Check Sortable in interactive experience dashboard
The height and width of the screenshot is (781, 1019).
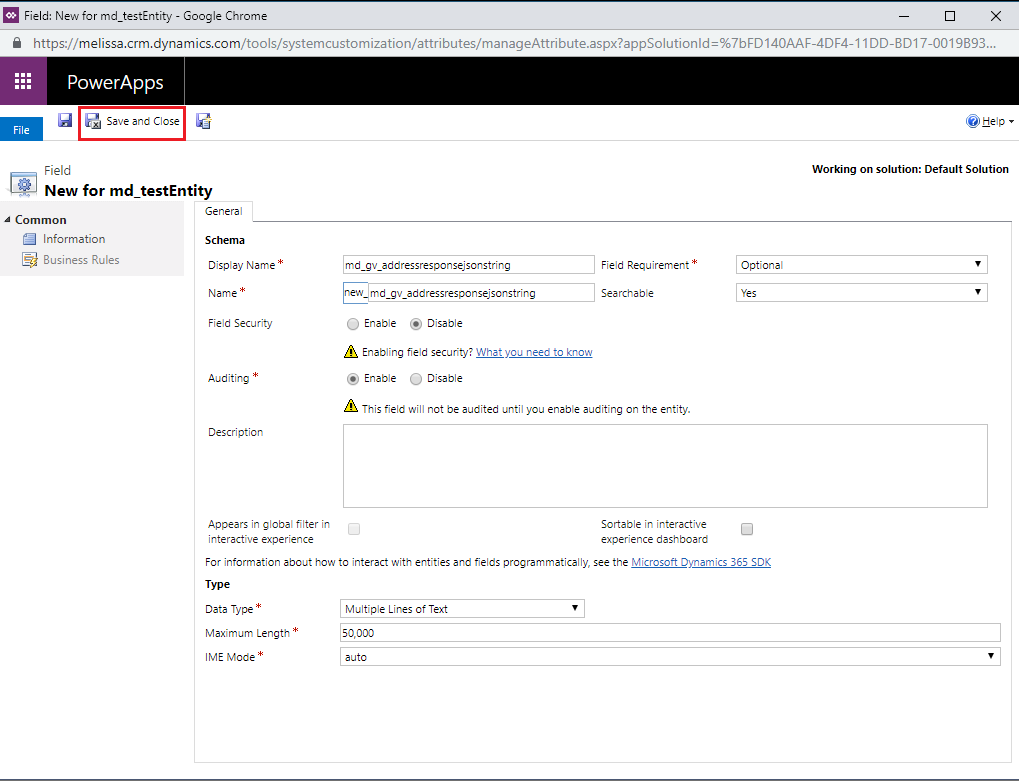coord(747,529)
